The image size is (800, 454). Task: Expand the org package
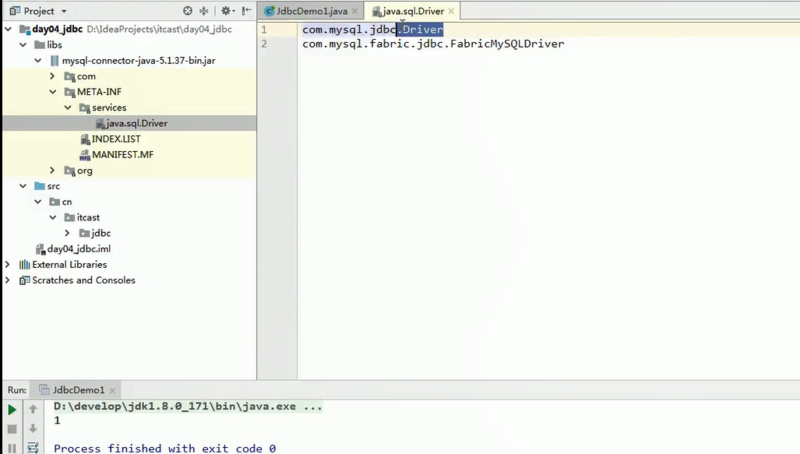(53, 170)
